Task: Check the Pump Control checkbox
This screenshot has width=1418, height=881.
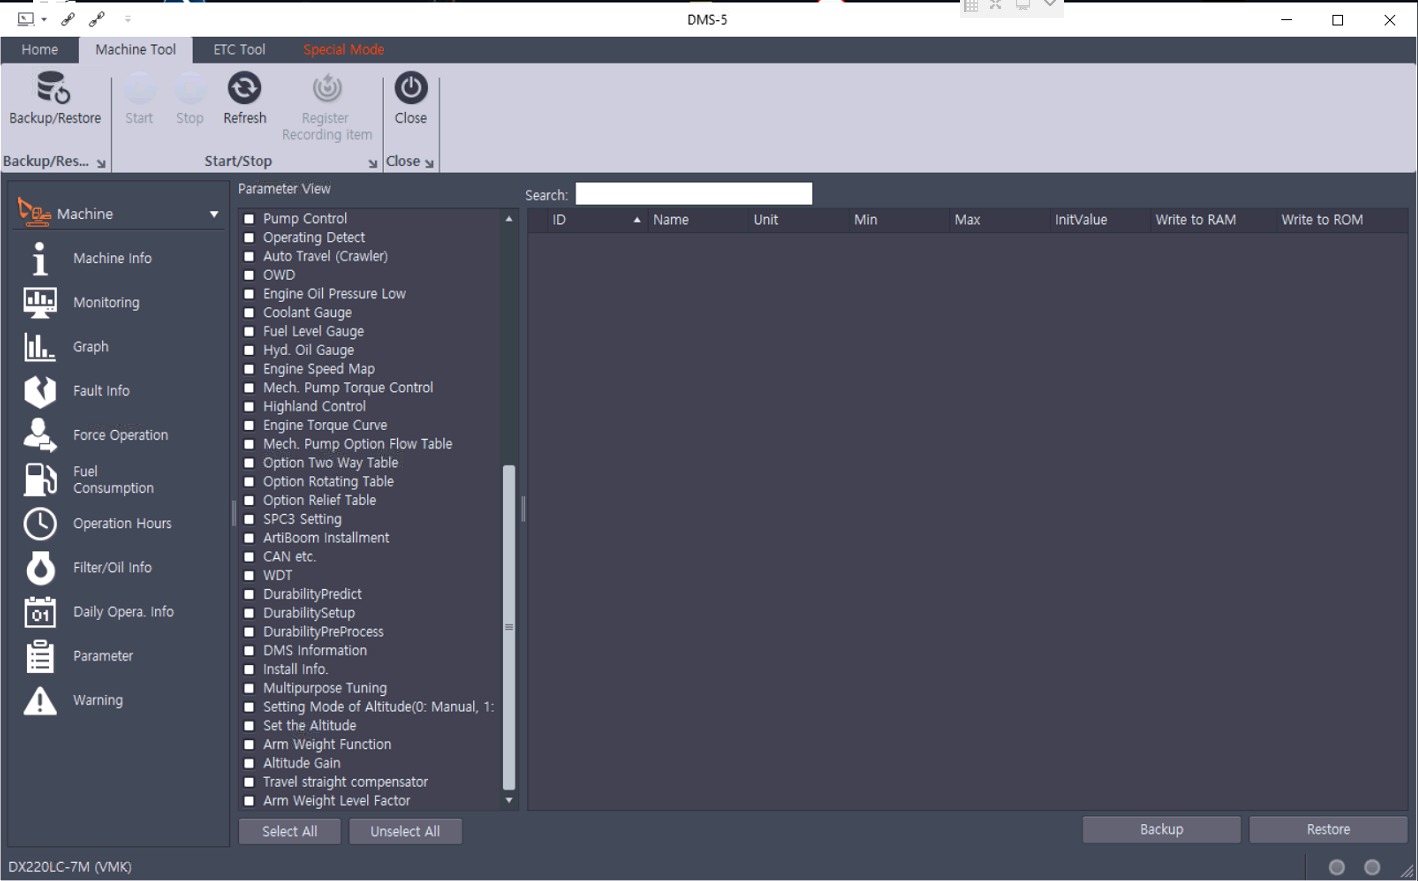Action: 249,218
